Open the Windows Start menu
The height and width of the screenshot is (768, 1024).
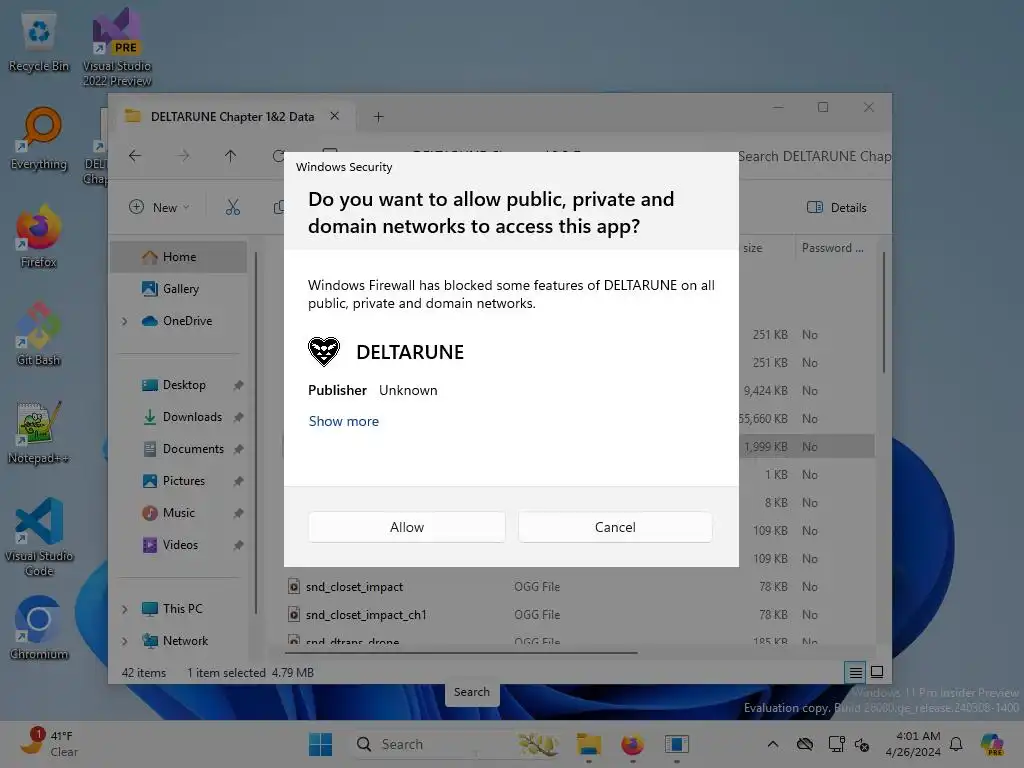pyautogui.click(x=320, y=744)
